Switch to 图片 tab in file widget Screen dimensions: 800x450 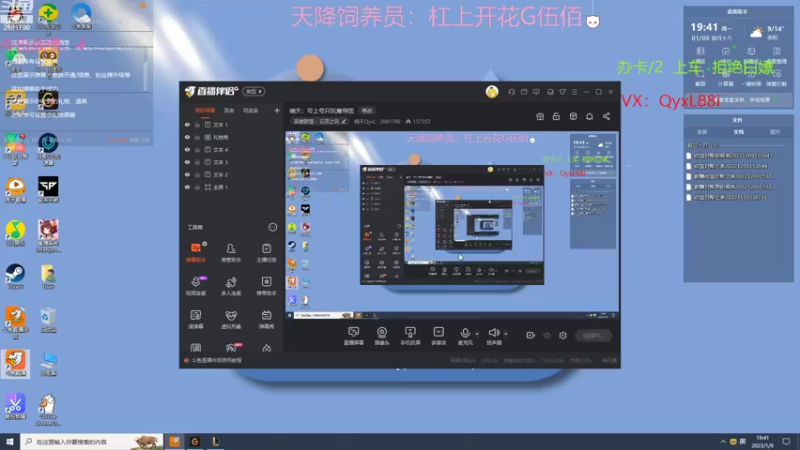774,132
